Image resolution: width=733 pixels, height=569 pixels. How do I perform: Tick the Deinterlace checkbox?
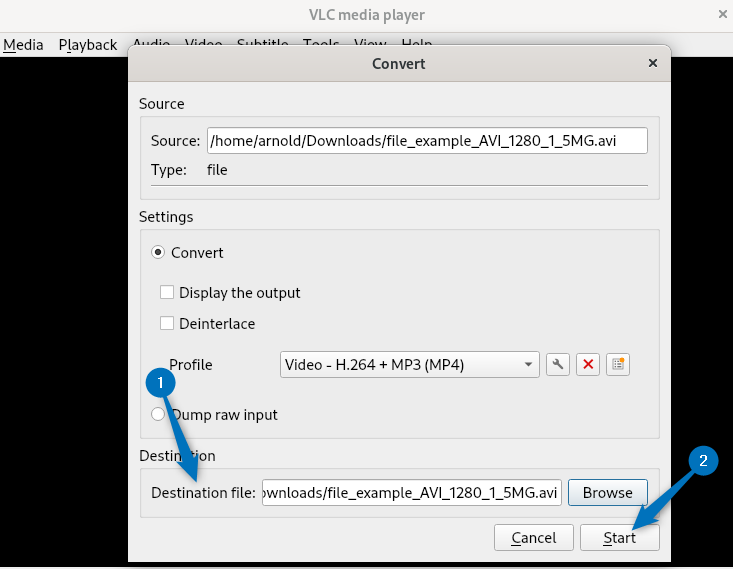point(167,324)
